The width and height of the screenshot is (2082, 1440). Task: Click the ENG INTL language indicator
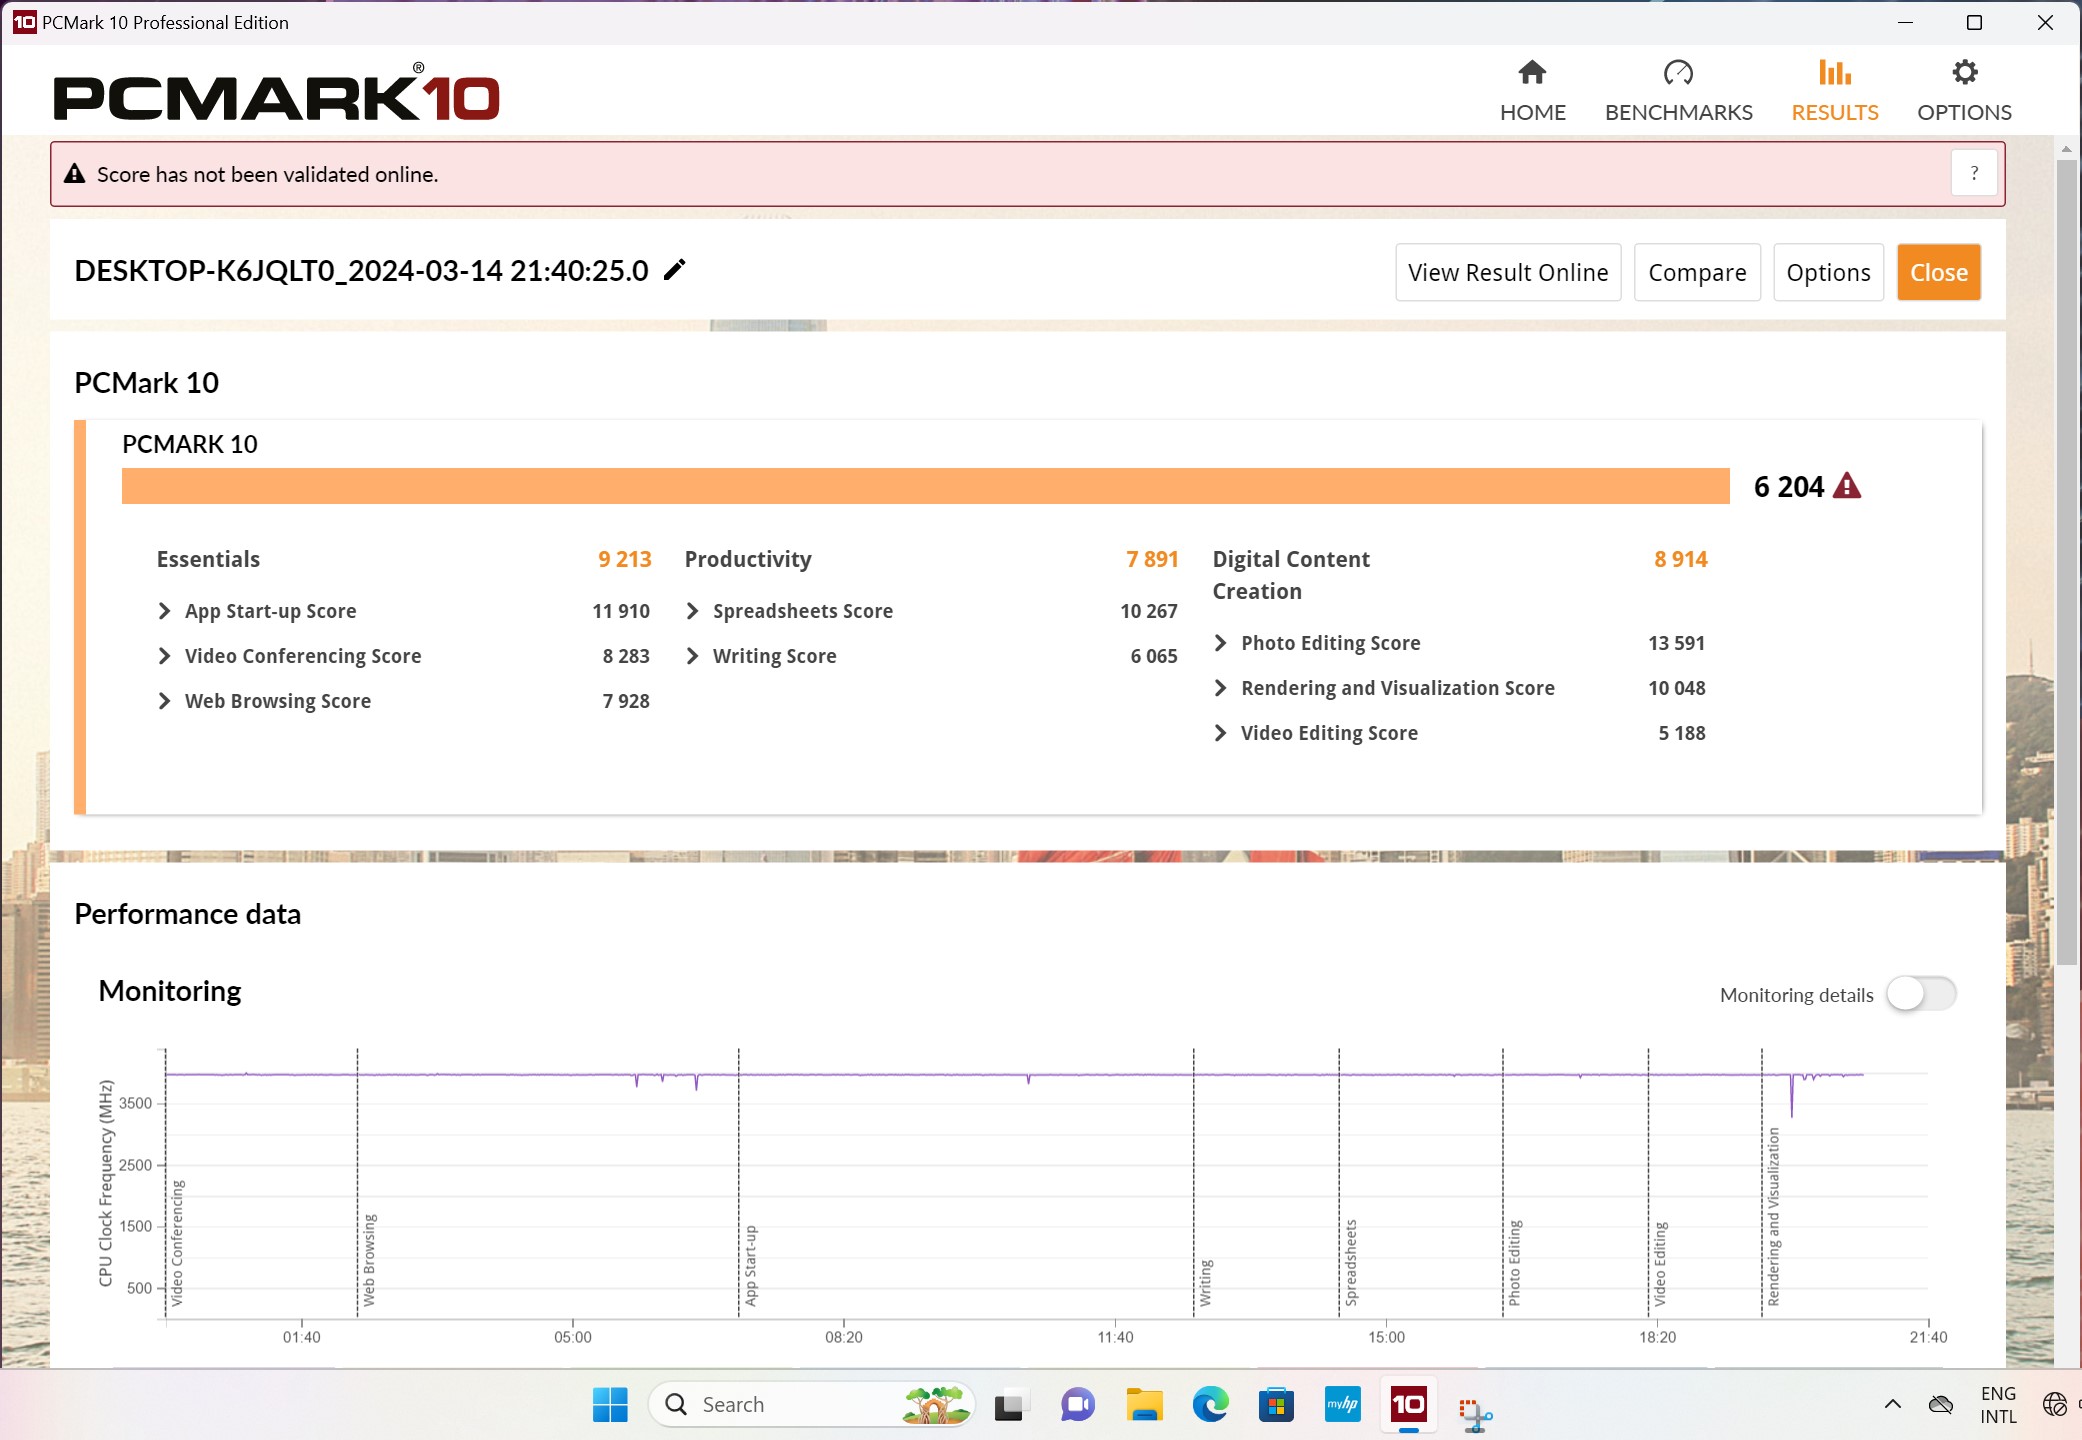[1997, 1405]
